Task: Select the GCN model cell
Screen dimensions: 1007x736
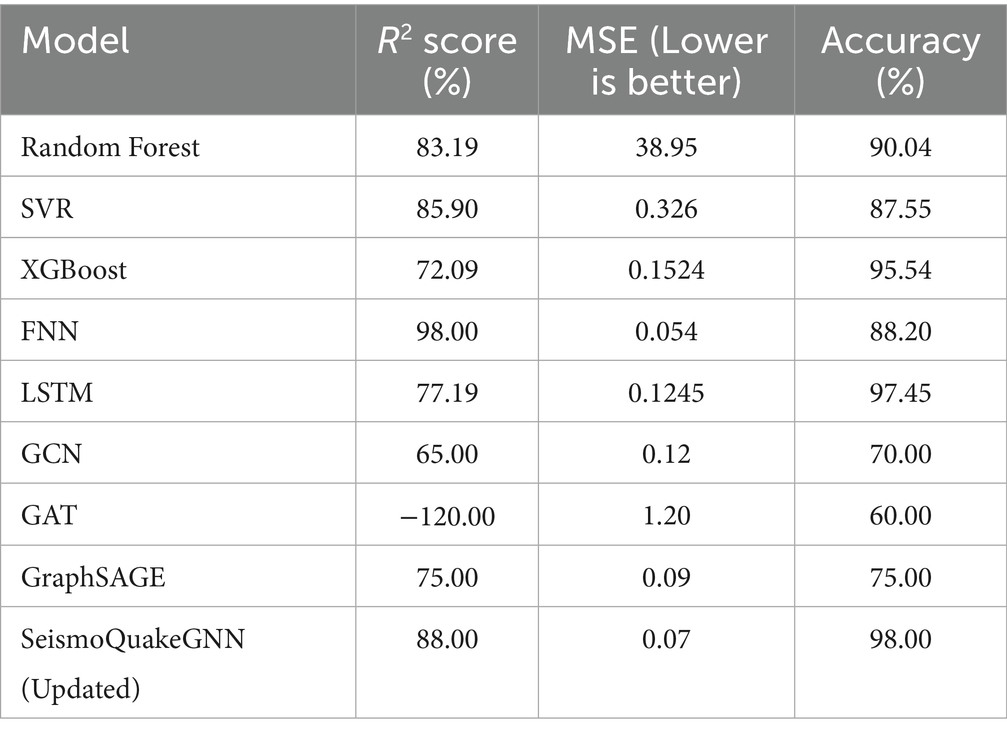Action: click(48, 454)
